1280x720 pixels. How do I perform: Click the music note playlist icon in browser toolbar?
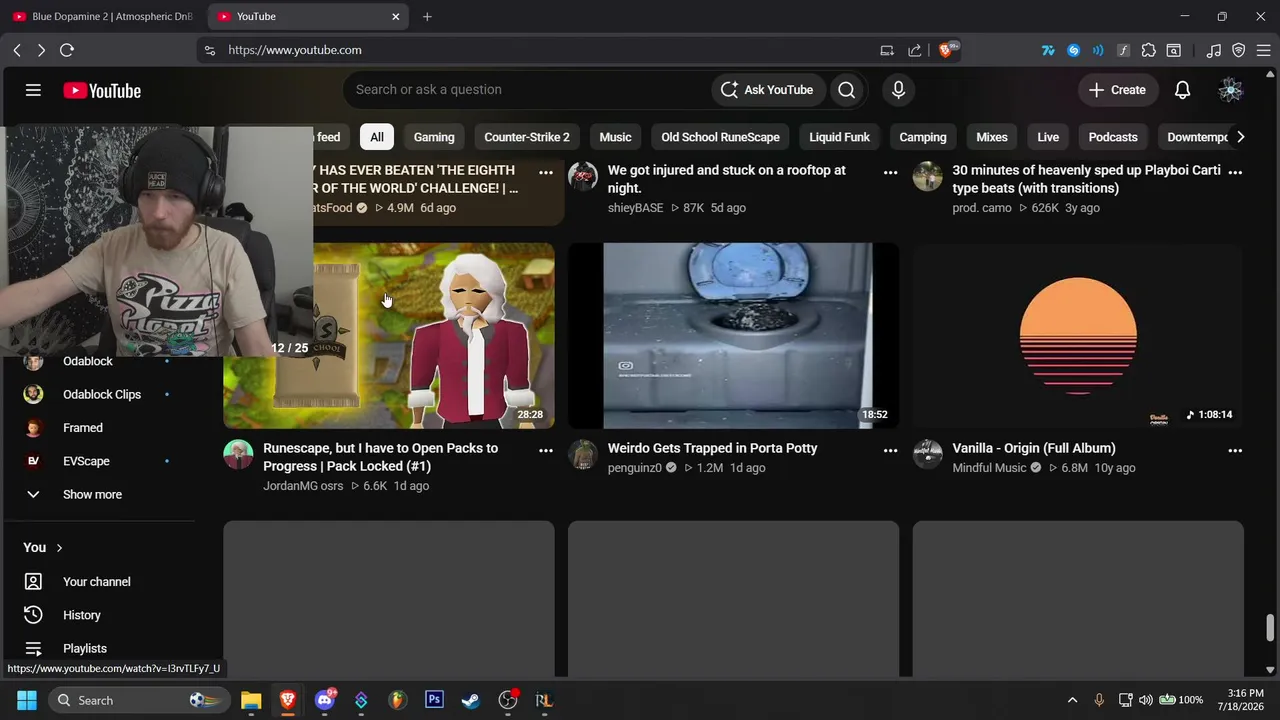coord(1213,50)
